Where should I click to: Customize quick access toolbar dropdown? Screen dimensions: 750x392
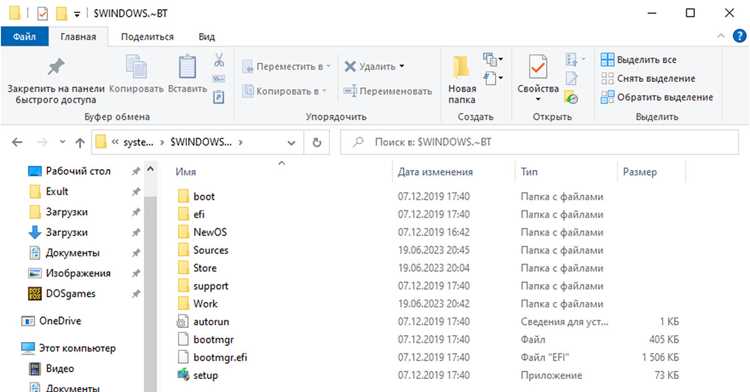77,14
